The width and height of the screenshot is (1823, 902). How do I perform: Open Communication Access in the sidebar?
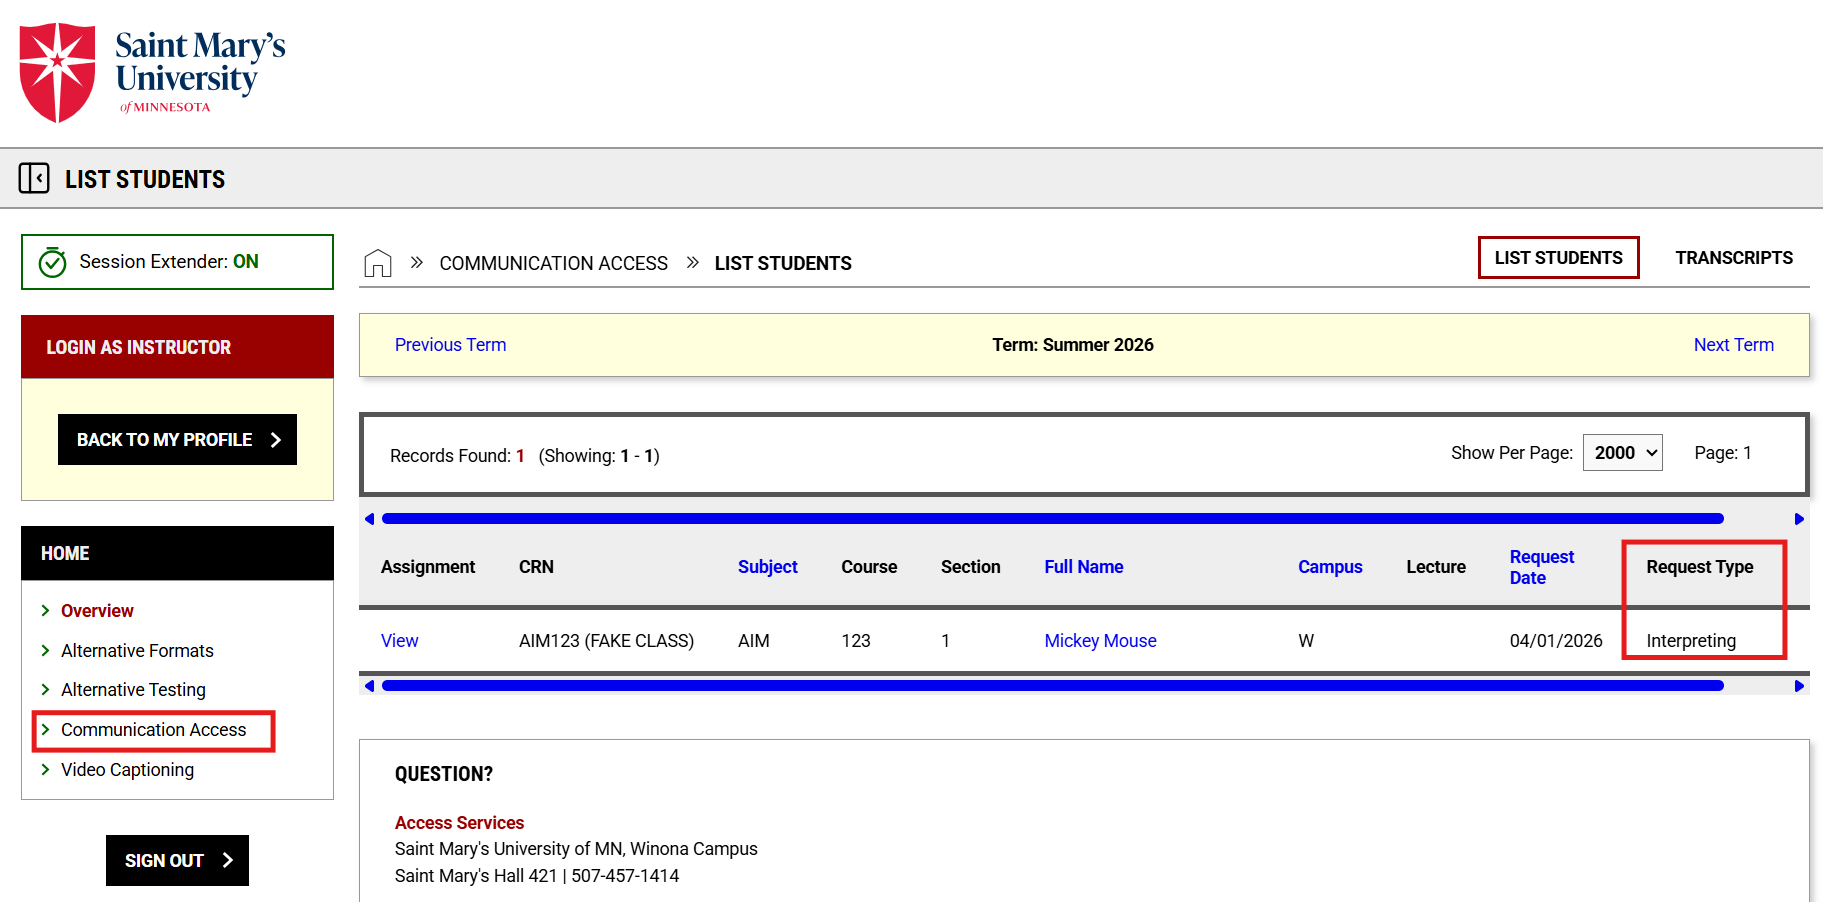tap(153, 730)
